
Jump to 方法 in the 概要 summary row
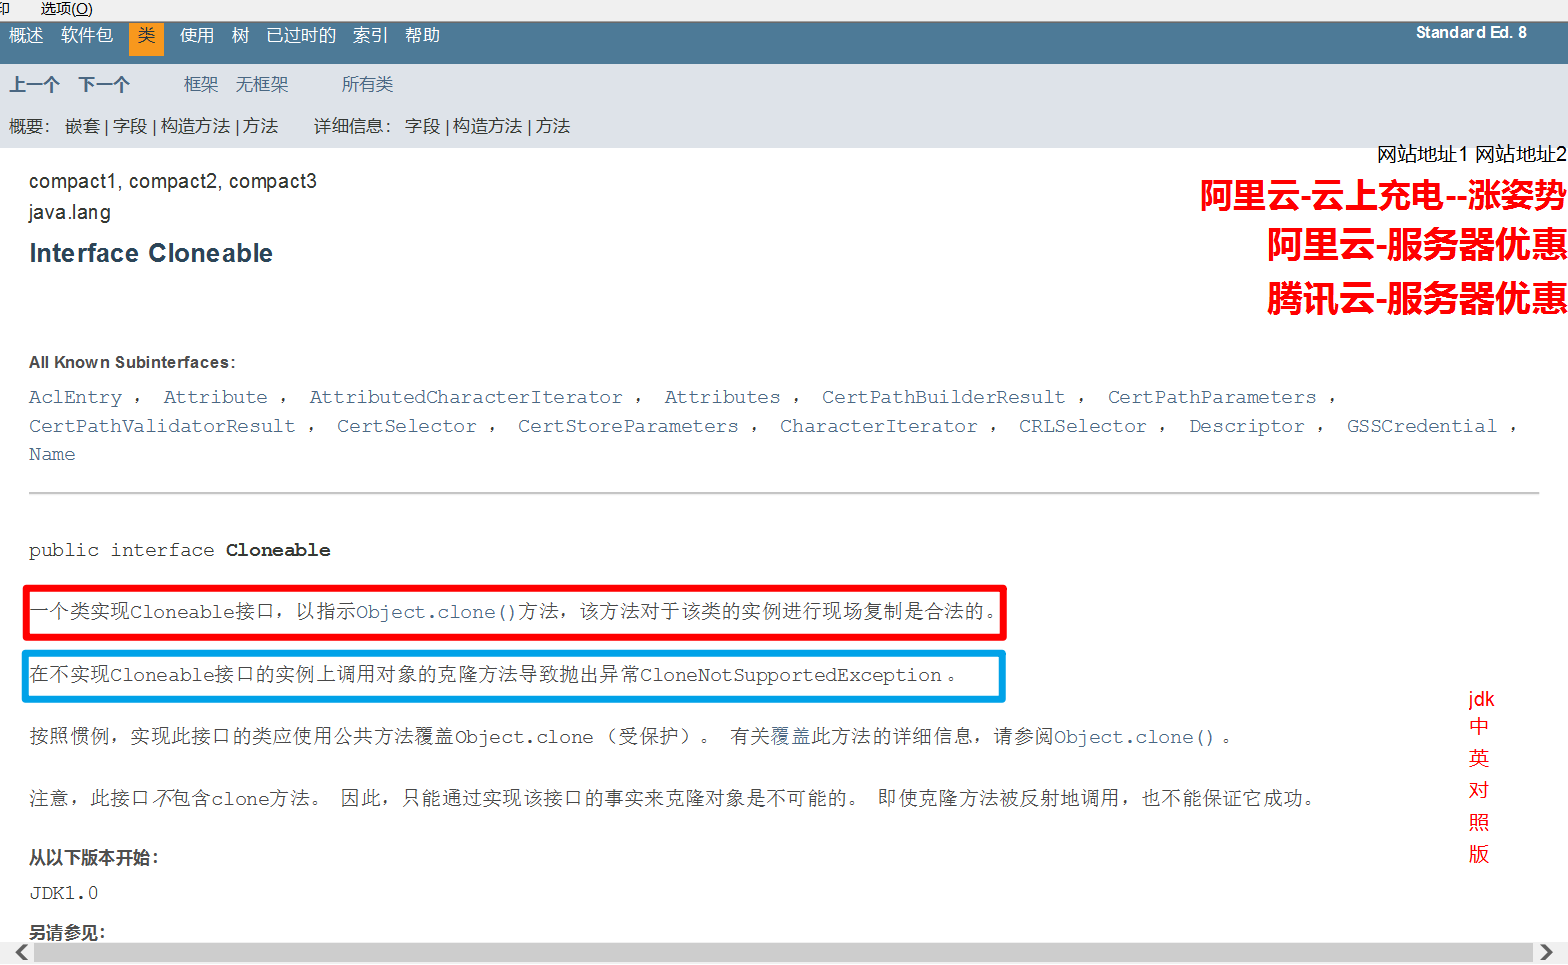(260, 126)
